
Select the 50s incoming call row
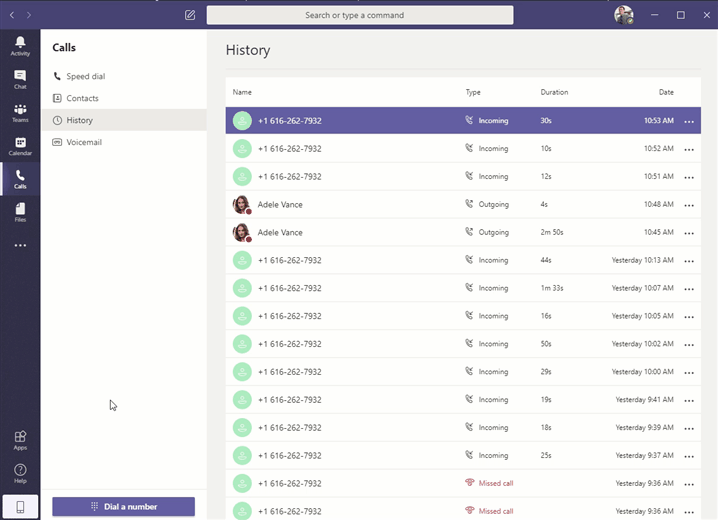463,344
